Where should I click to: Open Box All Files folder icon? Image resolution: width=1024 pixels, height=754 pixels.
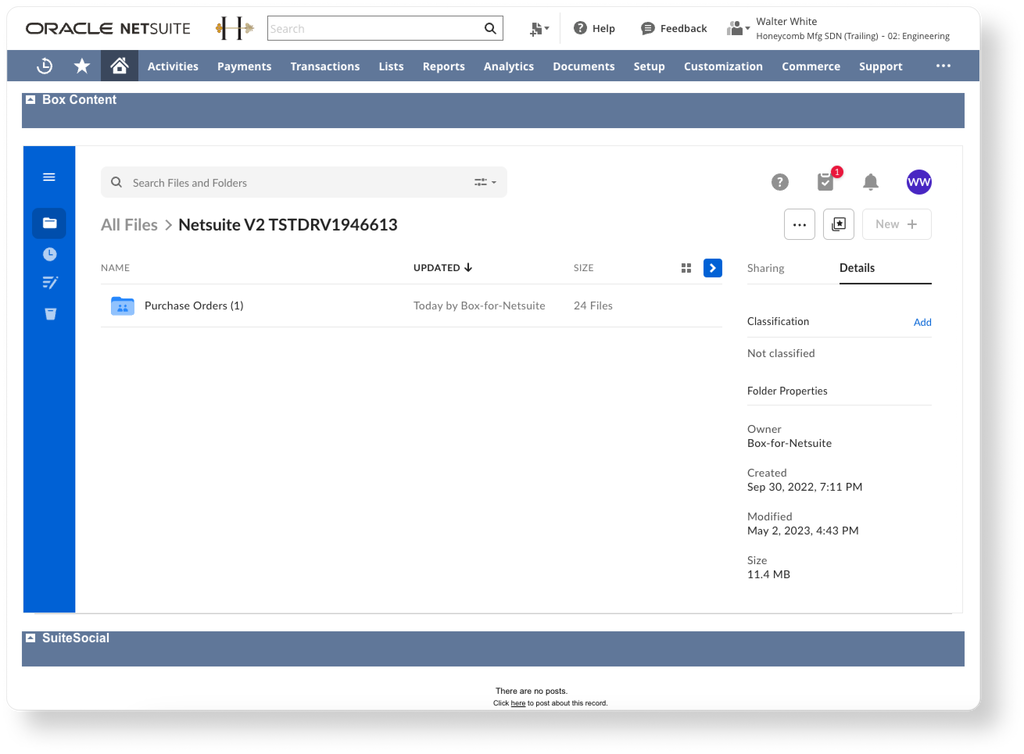(x=49, y=223)
